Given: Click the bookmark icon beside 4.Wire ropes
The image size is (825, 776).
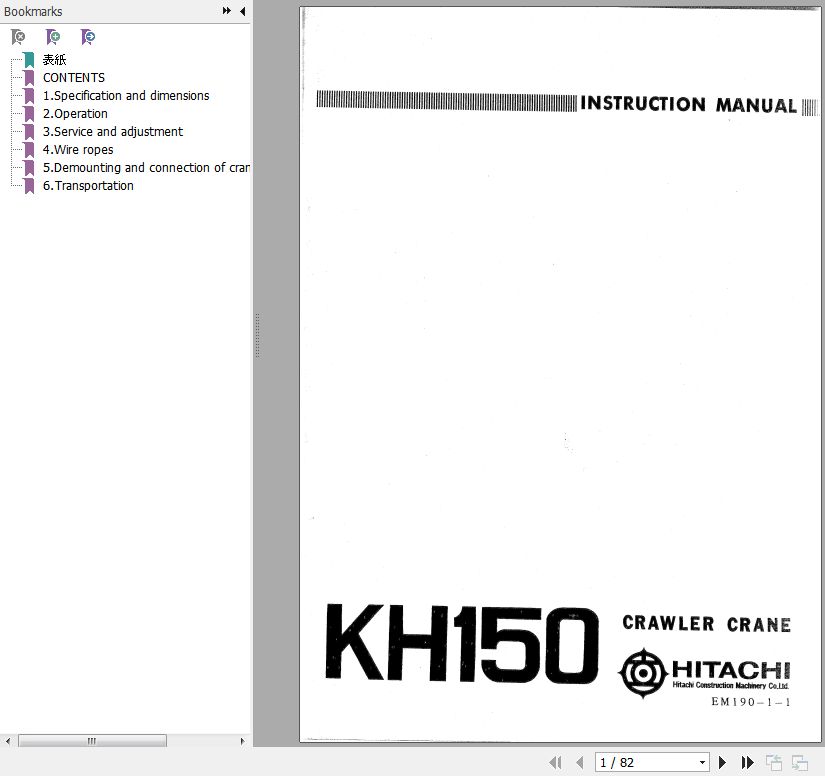Looking at the screenshot, I should point(29,150).
